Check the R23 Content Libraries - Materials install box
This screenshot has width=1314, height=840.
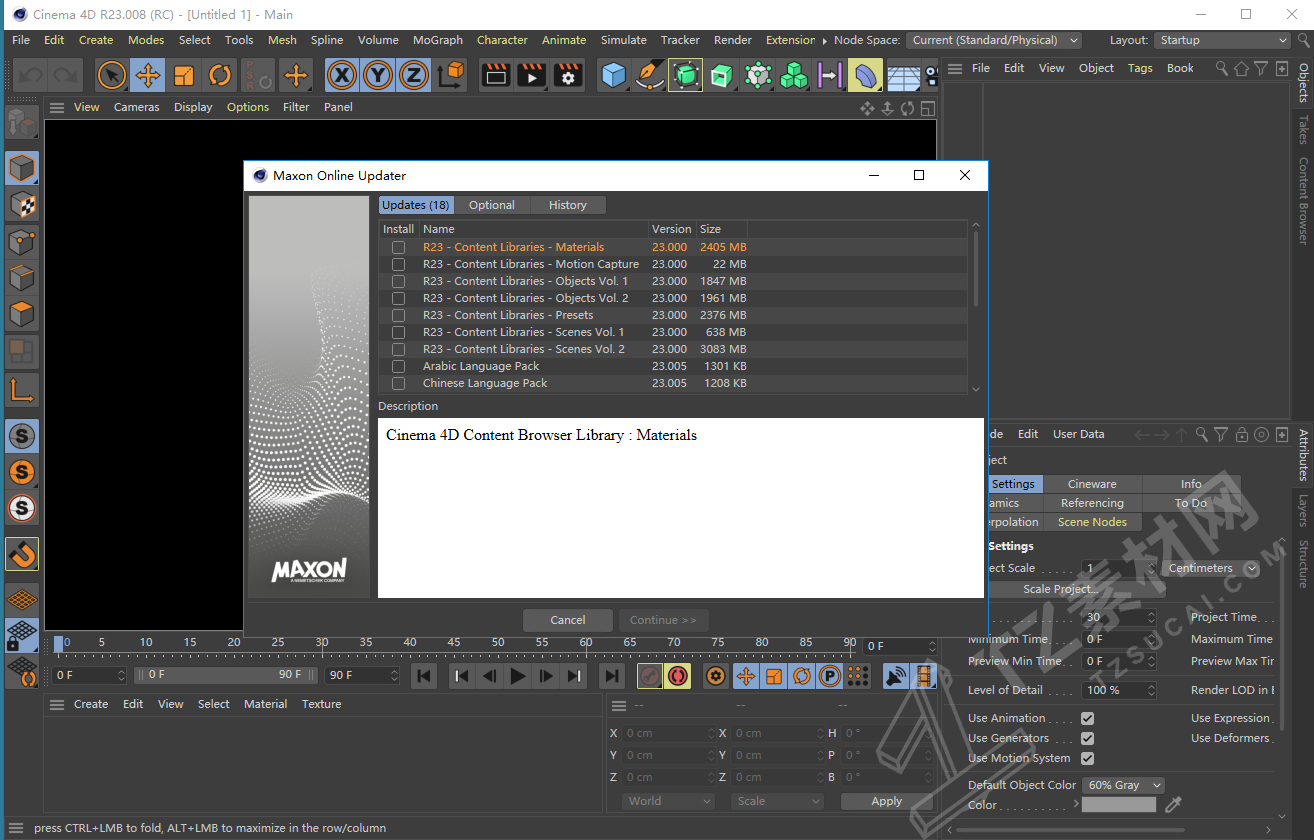click(x=398, y=247)
